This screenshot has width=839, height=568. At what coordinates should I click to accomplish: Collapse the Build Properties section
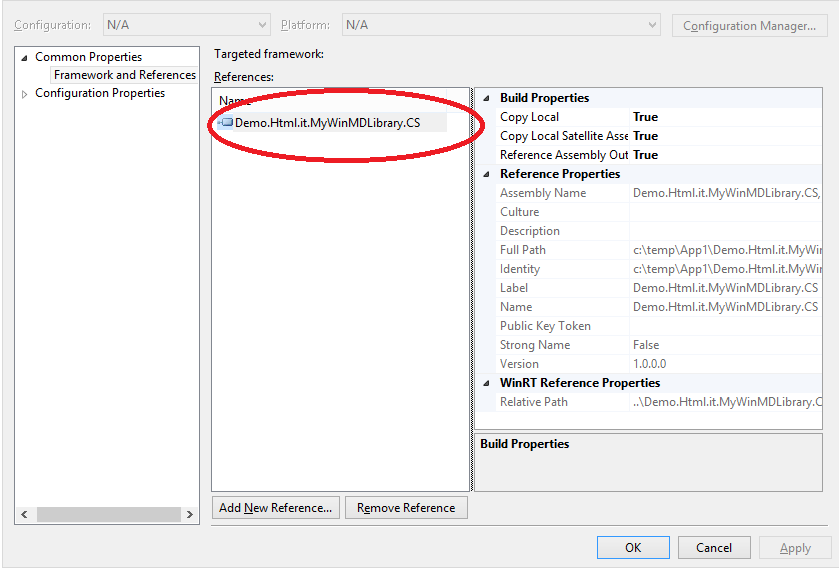[x=487, y=98]
